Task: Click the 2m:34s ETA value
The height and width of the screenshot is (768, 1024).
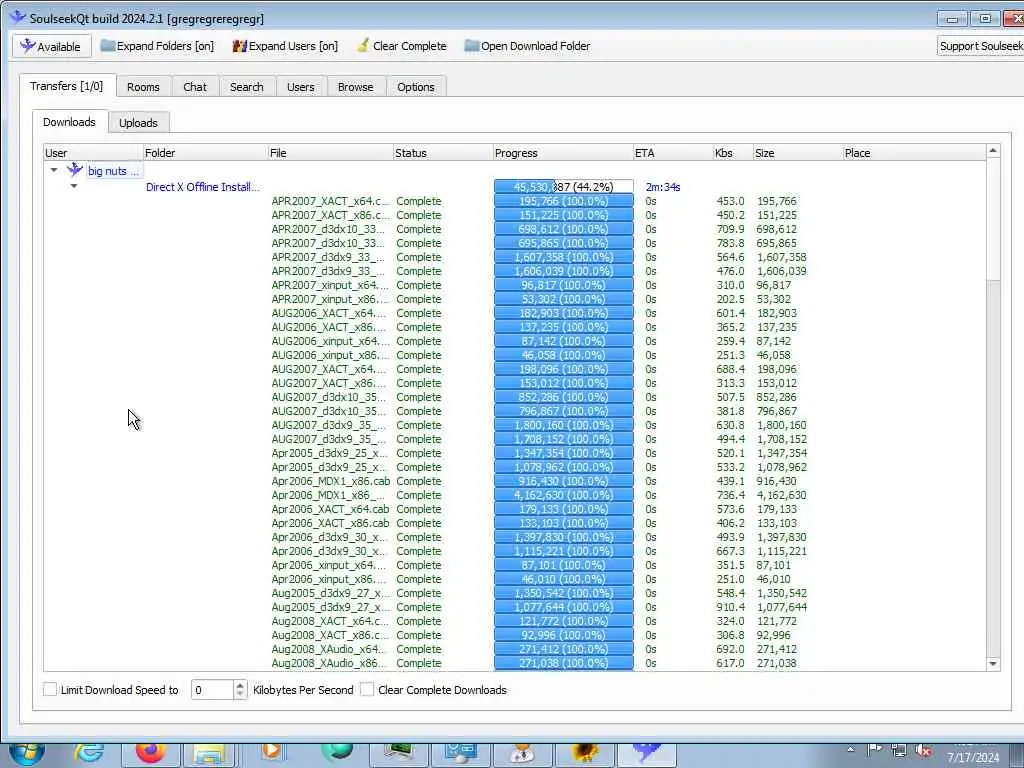Action: coord(663,187)
